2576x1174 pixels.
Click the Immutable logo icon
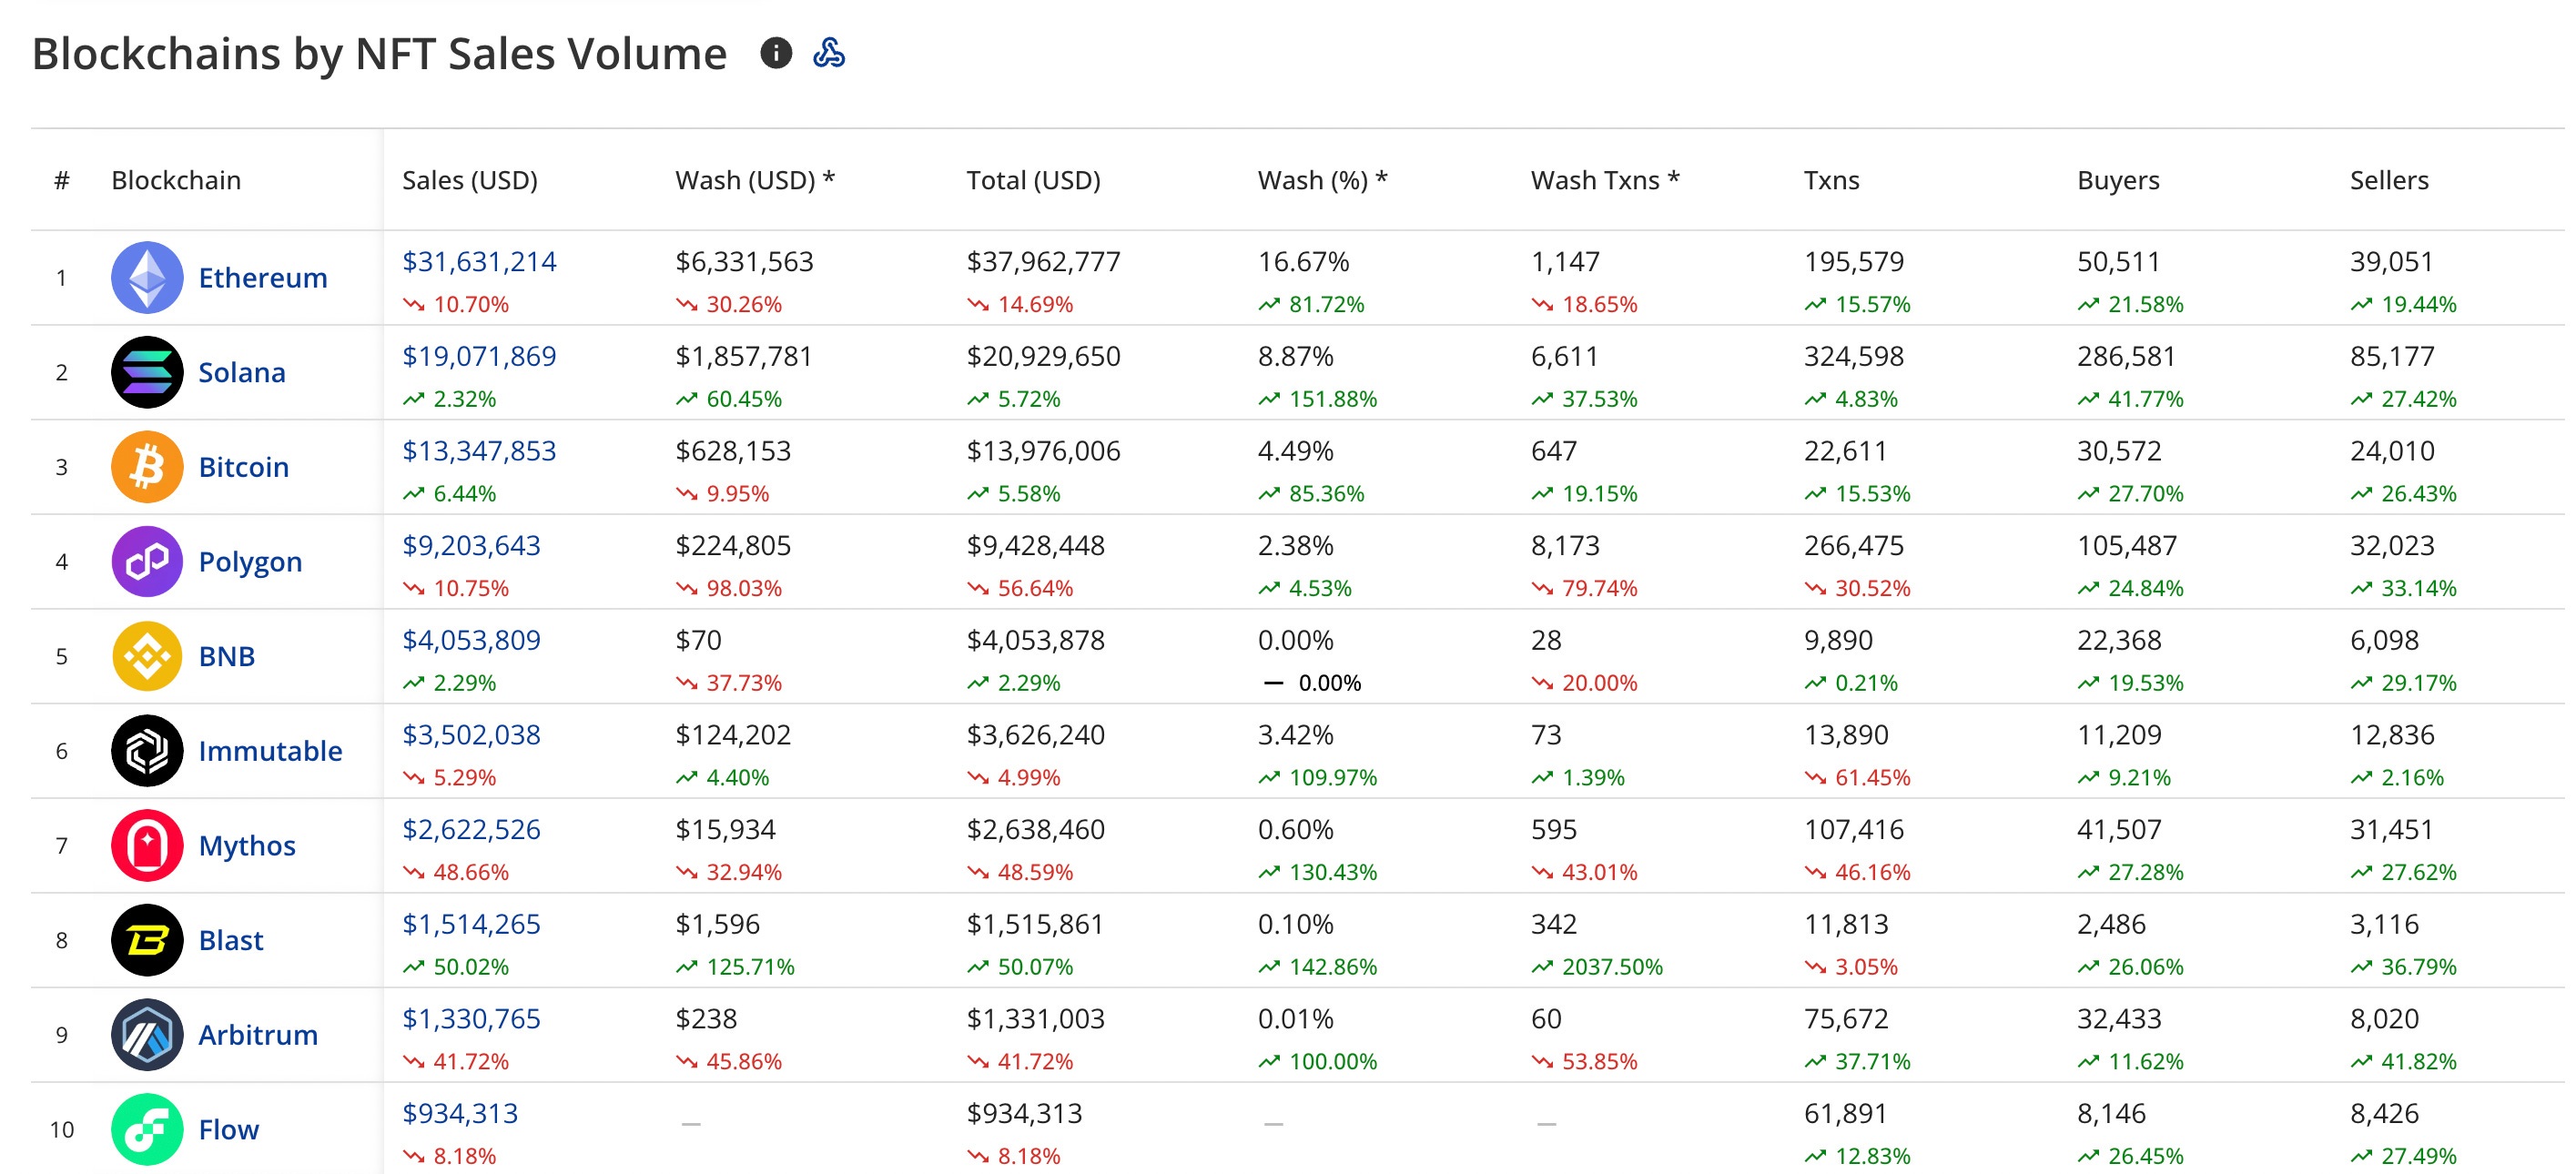click(x=147, y=751)
